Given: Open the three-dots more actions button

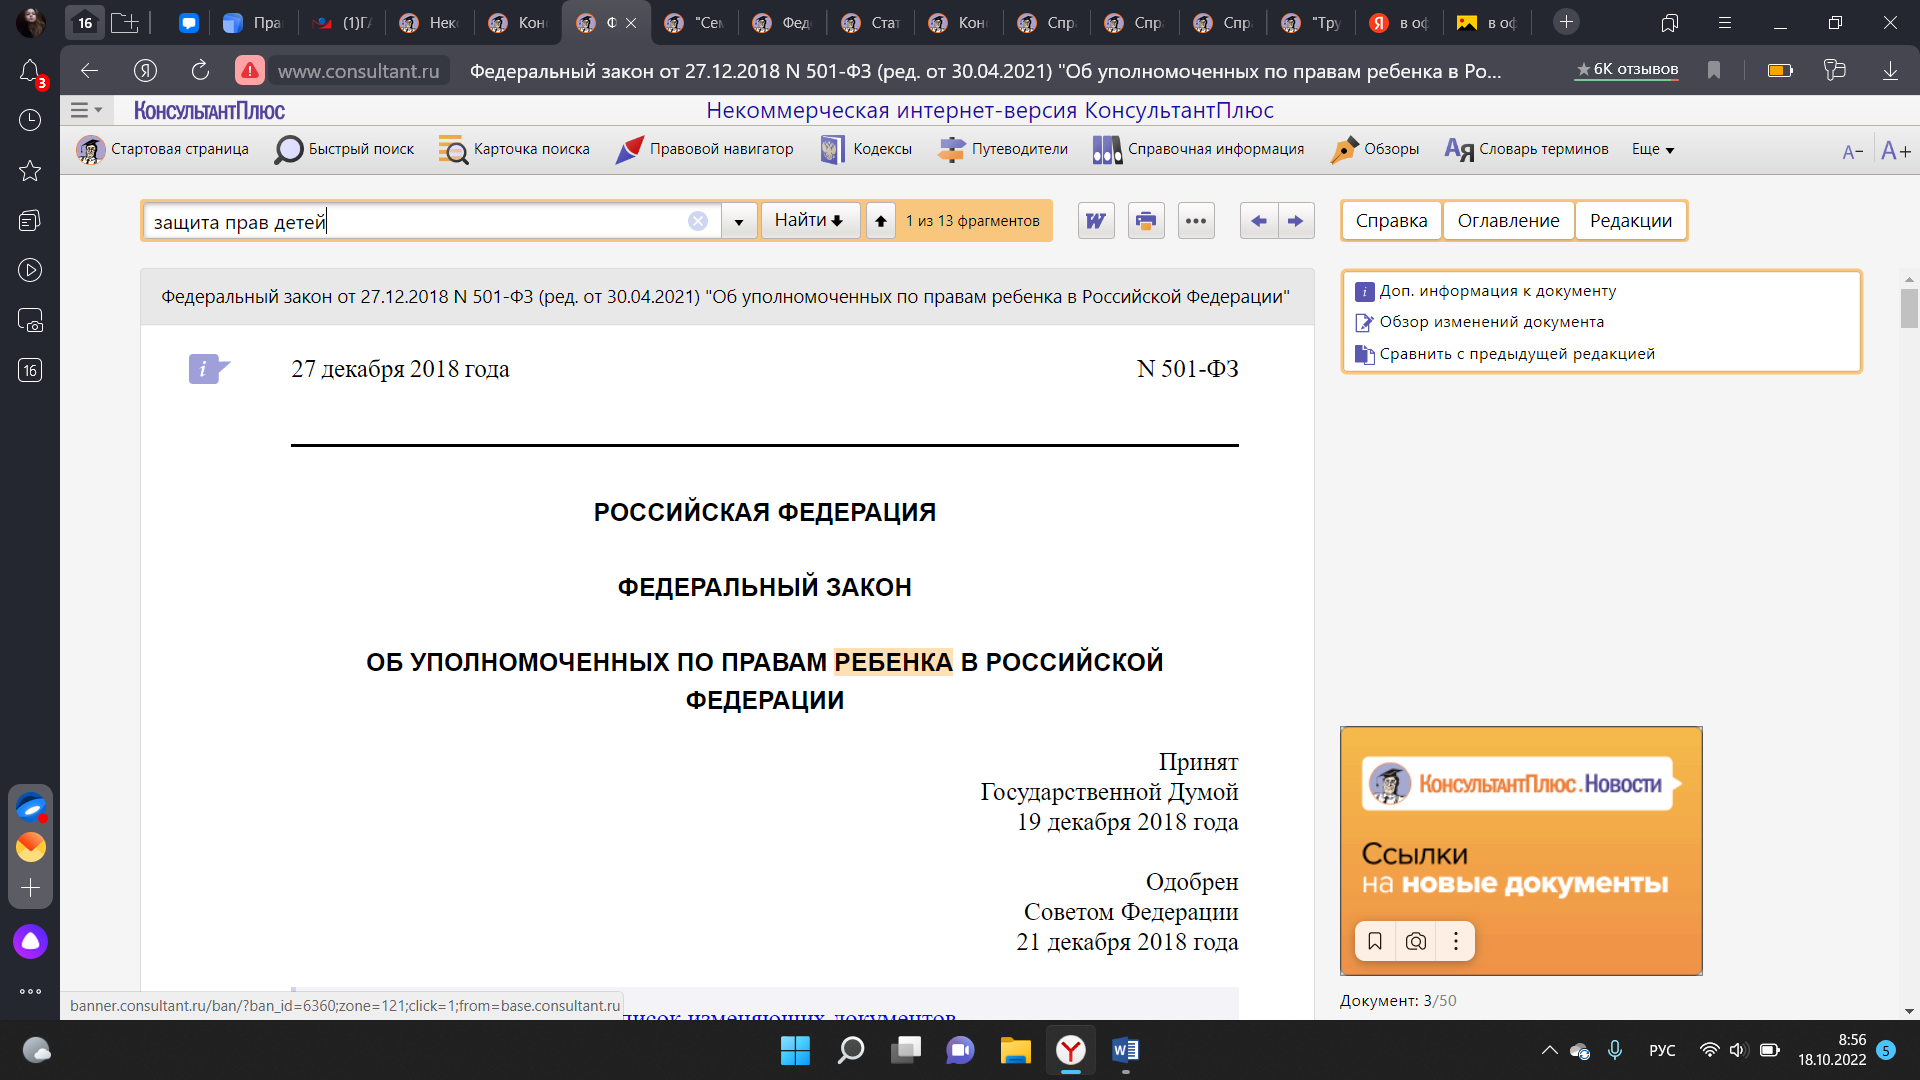Looking at the screenshot, I should pos(1196,221).
